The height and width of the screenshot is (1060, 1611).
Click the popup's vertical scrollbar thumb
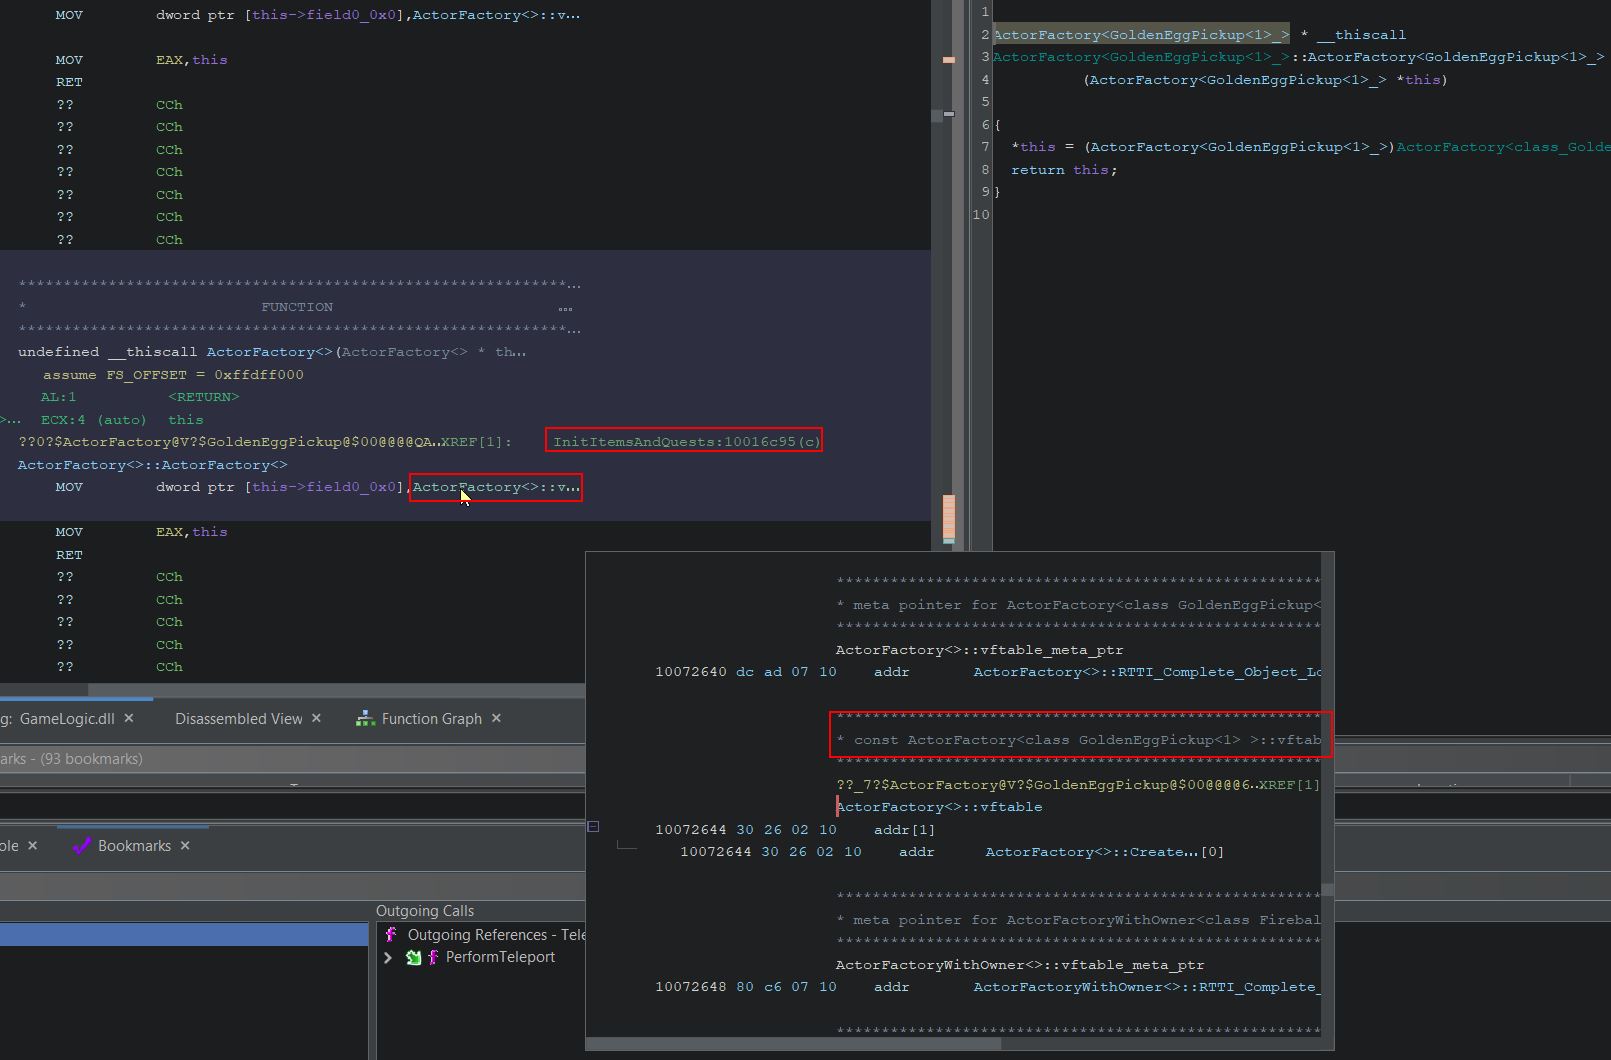tap(1327, 890)
